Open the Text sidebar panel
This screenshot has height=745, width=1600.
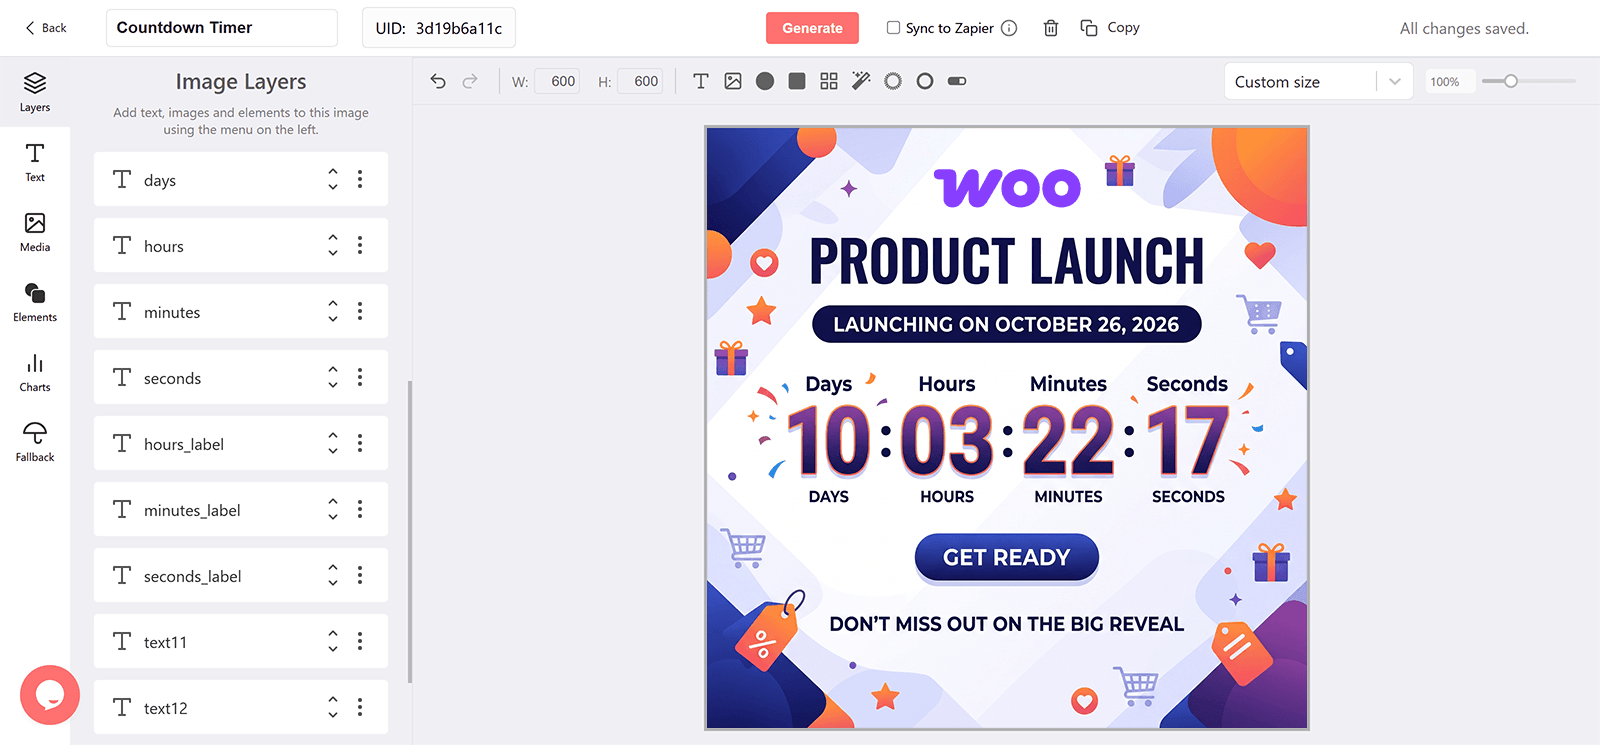point(35,162)
